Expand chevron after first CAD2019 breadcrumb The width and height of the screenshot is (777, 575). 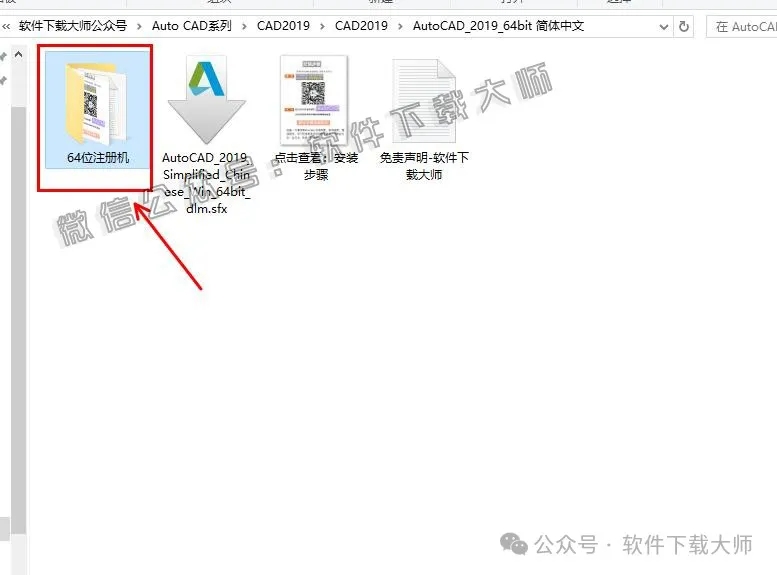[323, 26]
